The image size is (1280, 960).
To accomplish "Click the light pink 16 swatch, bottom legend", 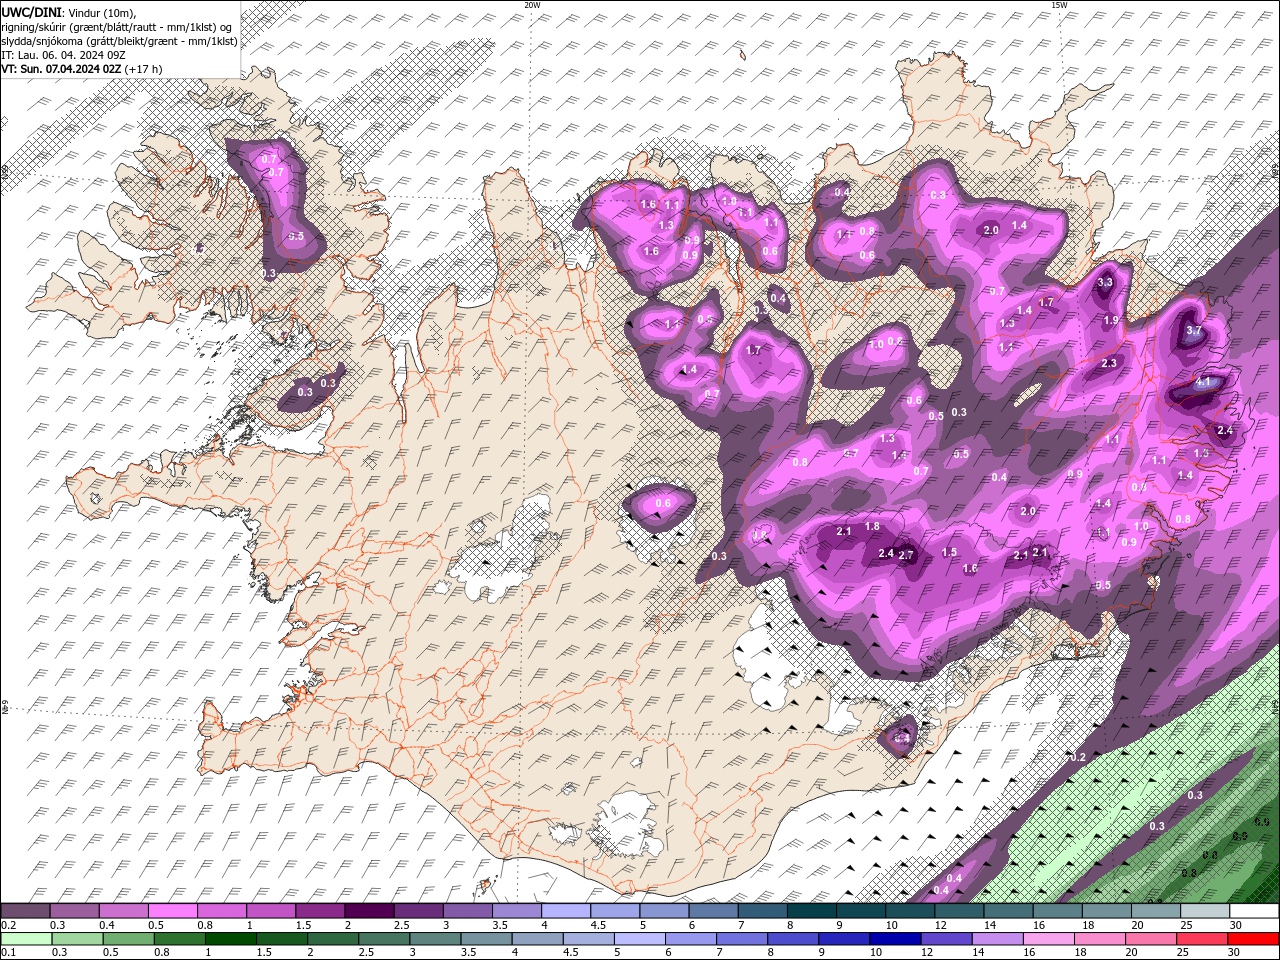I will (1047, 939).
